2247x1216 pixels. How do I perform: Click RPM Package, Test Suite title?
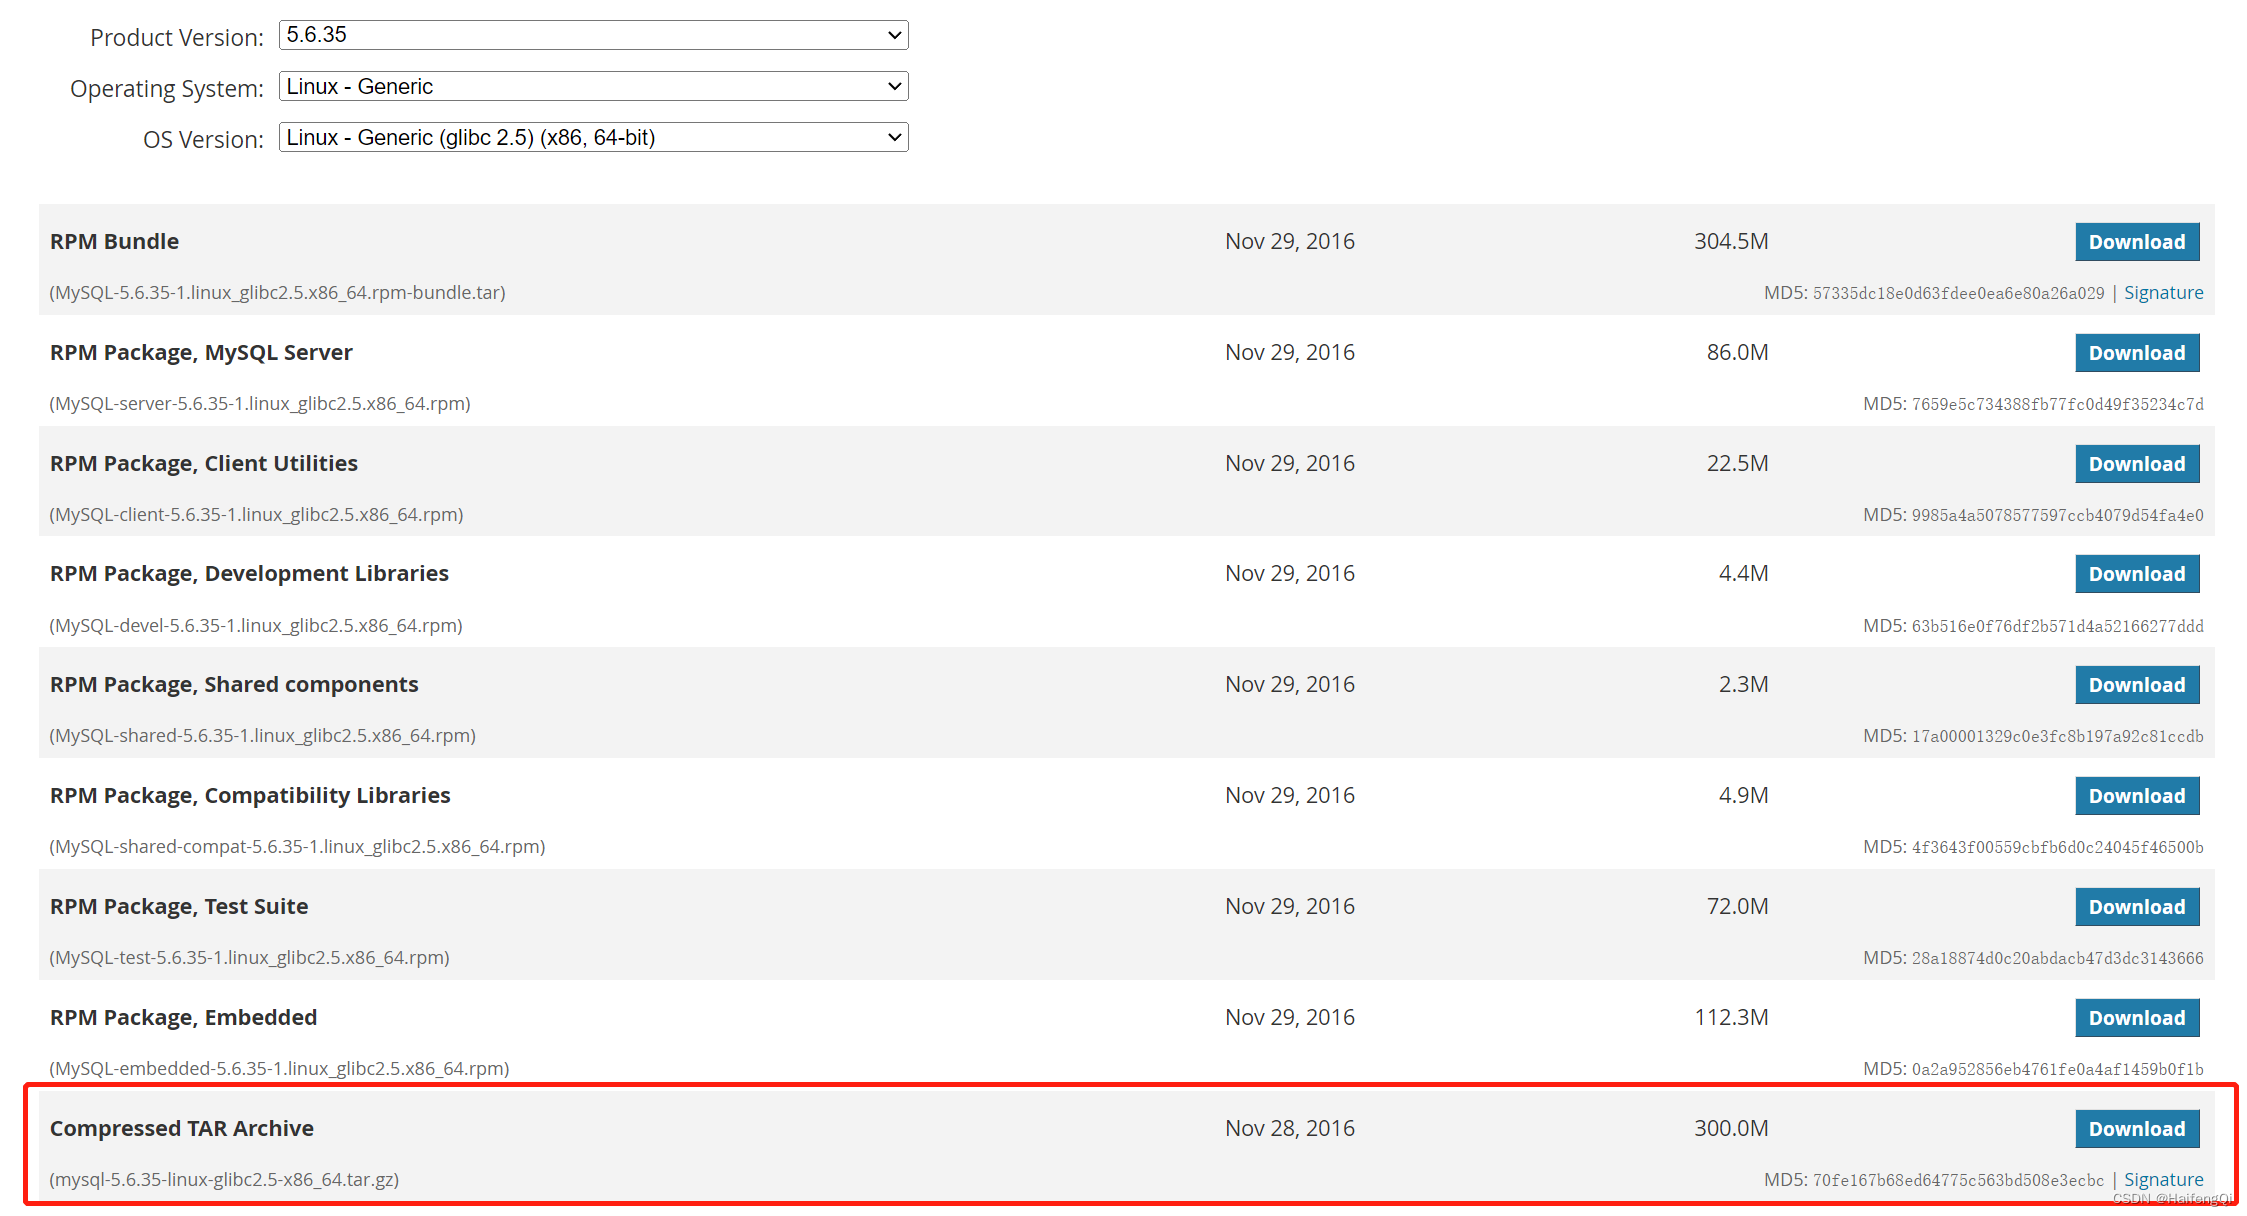(179, 906)
